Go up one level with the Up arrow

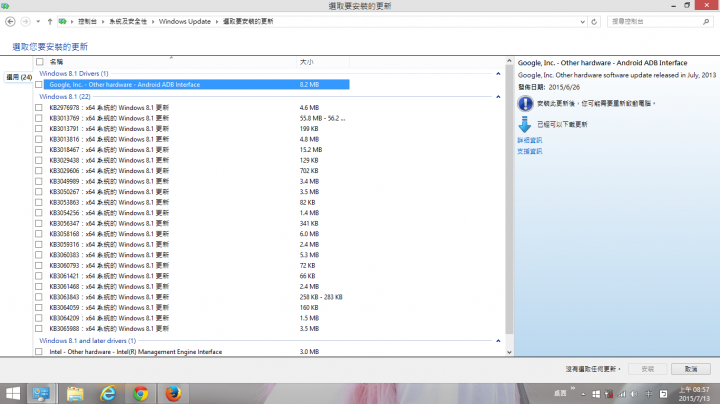coord(50,22)
